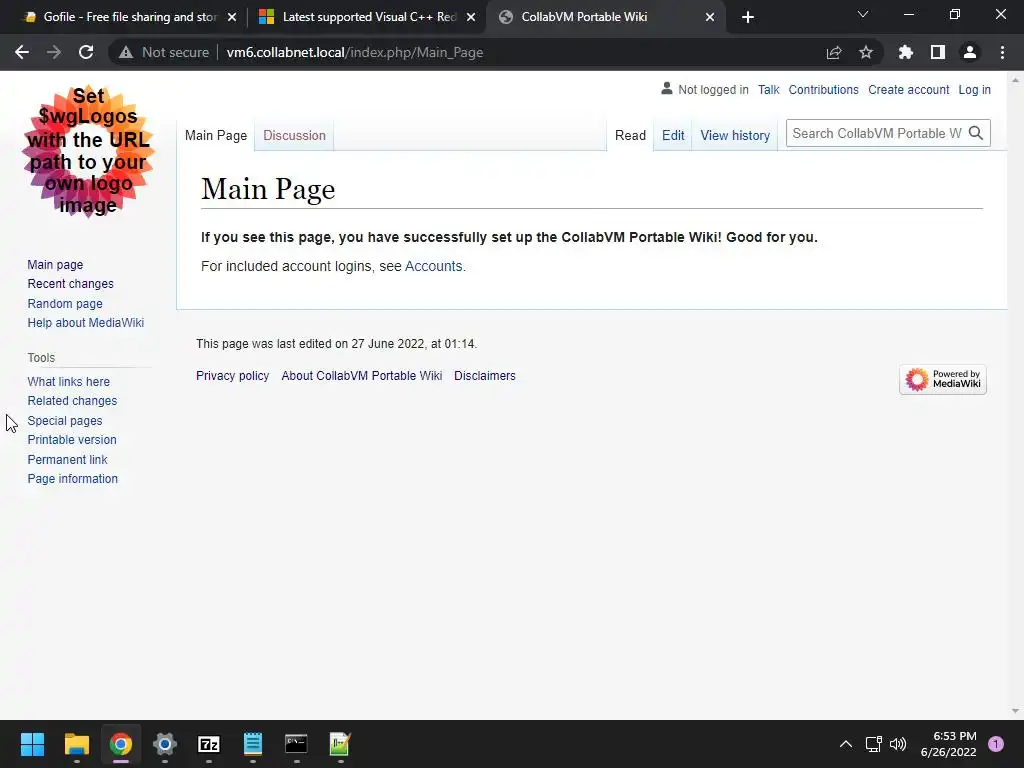Go back using the browser back arrow
The height and width of the screenshot is (768, 1024).
tap(22, 52)
